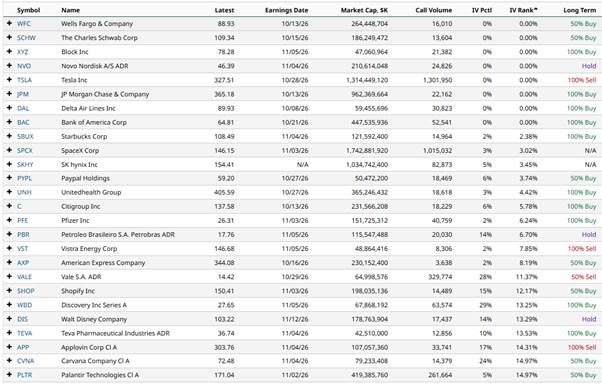Expand the DIS row plus icon
The image size is (602, 384).
(x=9, y=319)
